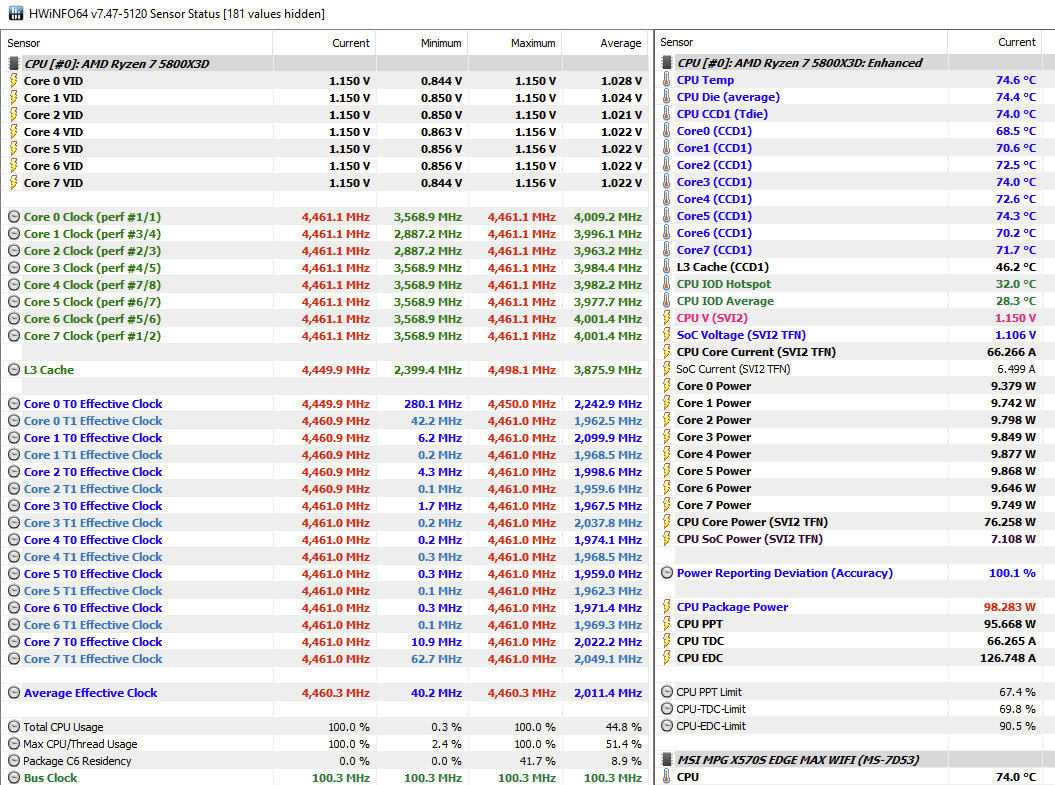The image size is (1055, 785).
Task: Click the clock icon for Core 0 Clock (perf #1/1)
Action: 13,217
